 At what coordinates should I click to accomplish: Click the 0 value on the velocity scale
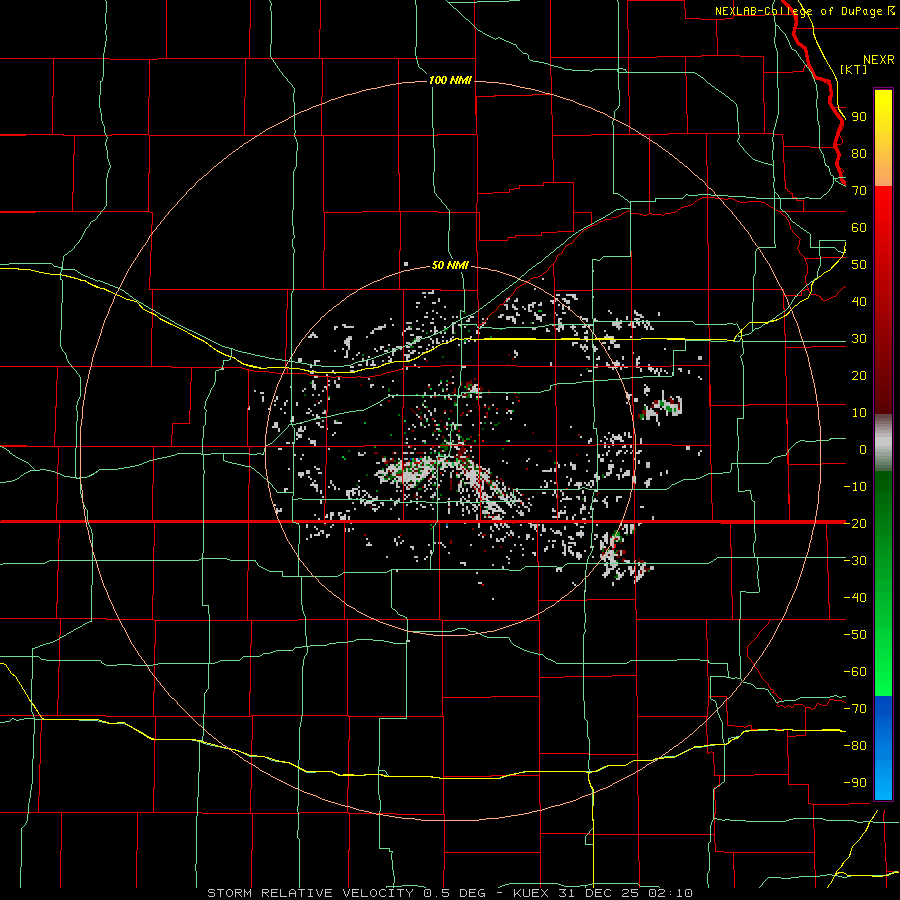[x=863, y=450]
